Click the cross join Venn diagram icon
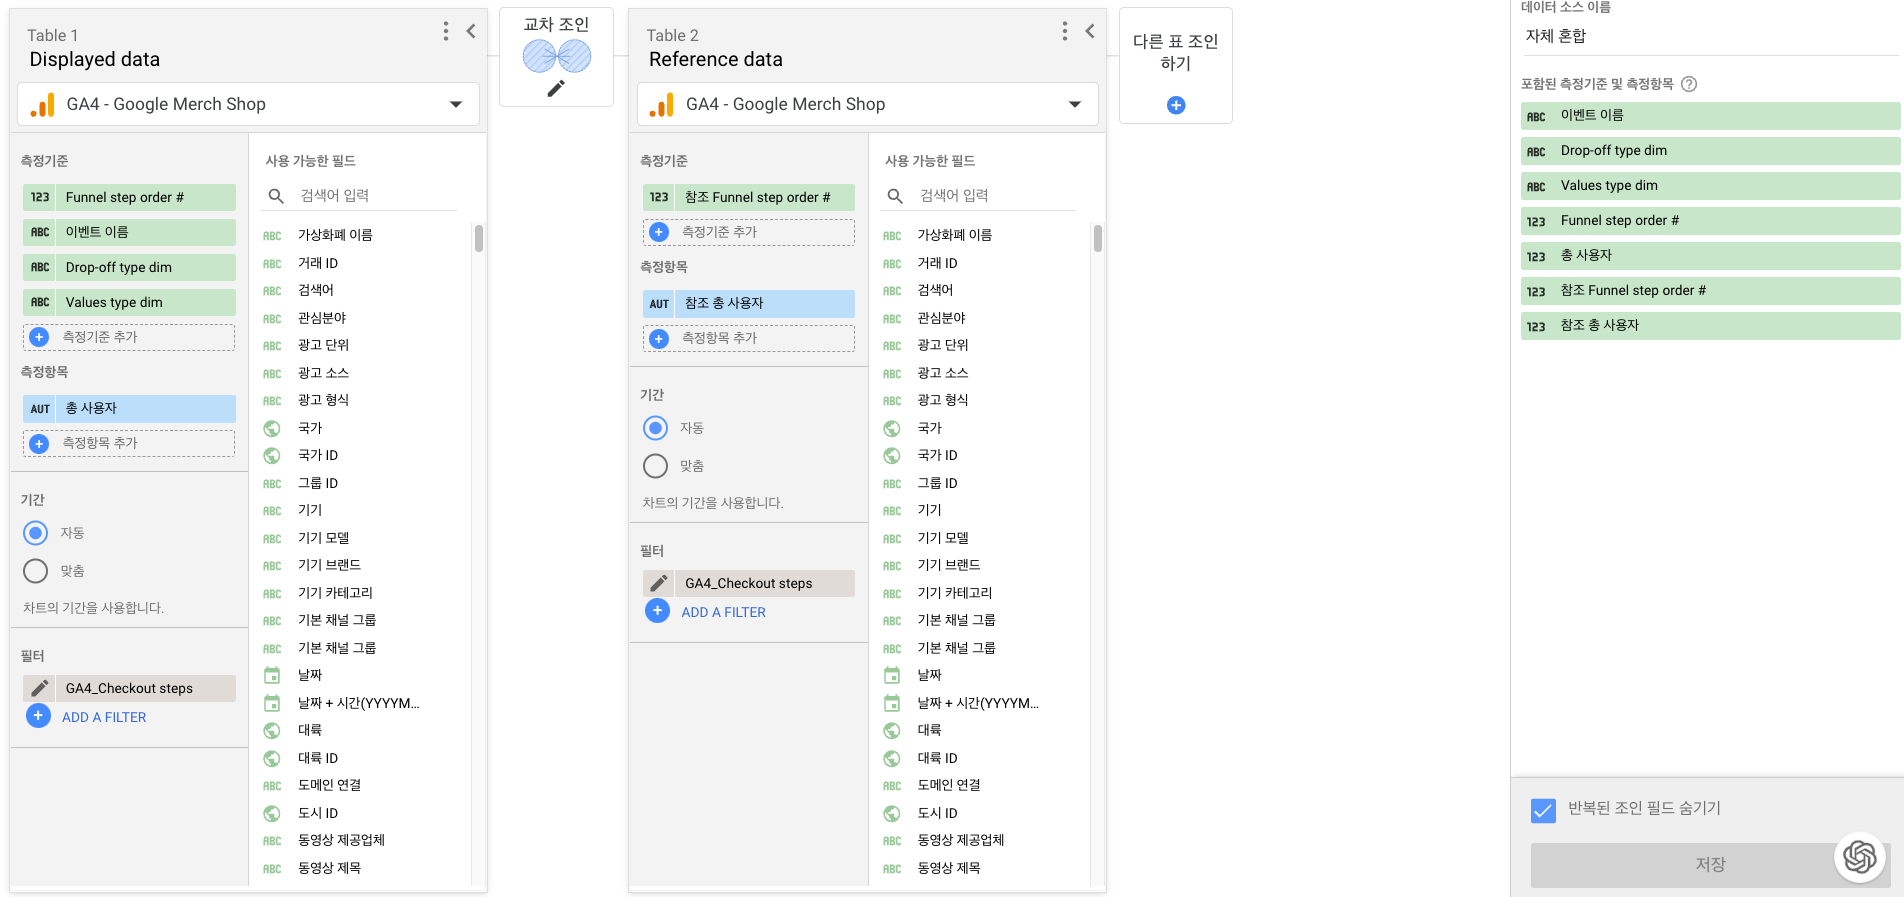1904x897 pixels. [556, 56]
